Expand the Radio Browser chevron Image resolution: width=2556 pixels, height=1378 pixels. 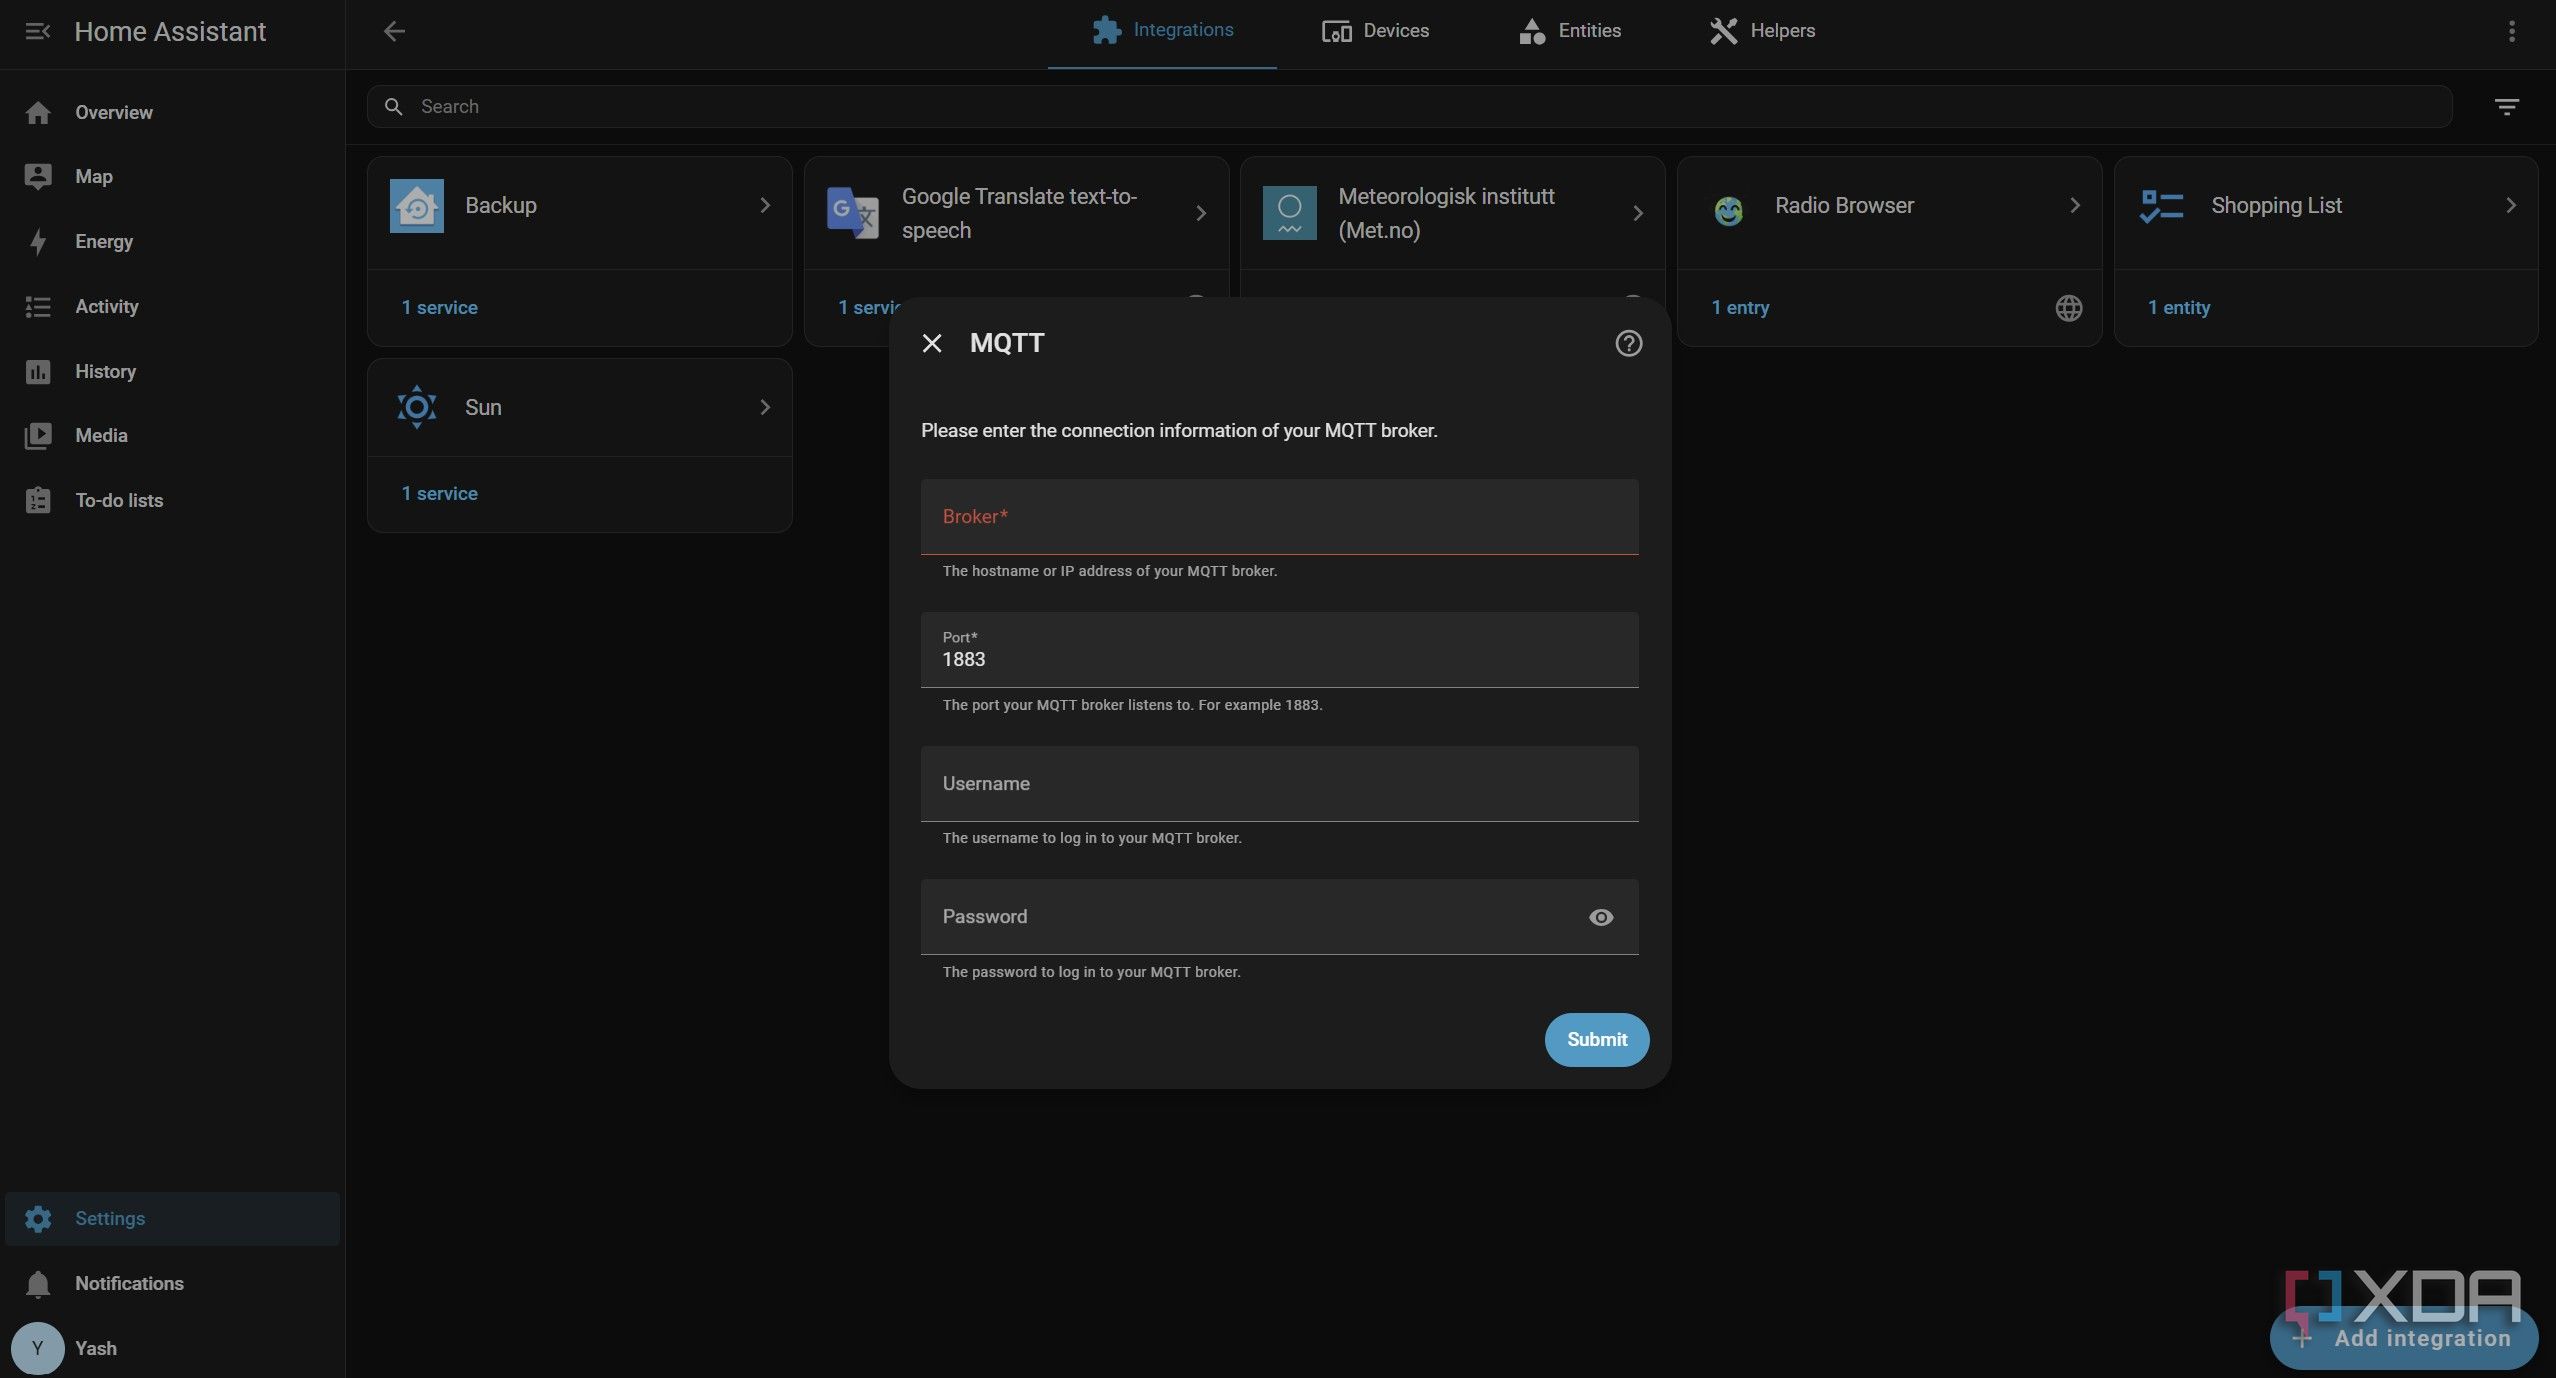coord(2075,205)
